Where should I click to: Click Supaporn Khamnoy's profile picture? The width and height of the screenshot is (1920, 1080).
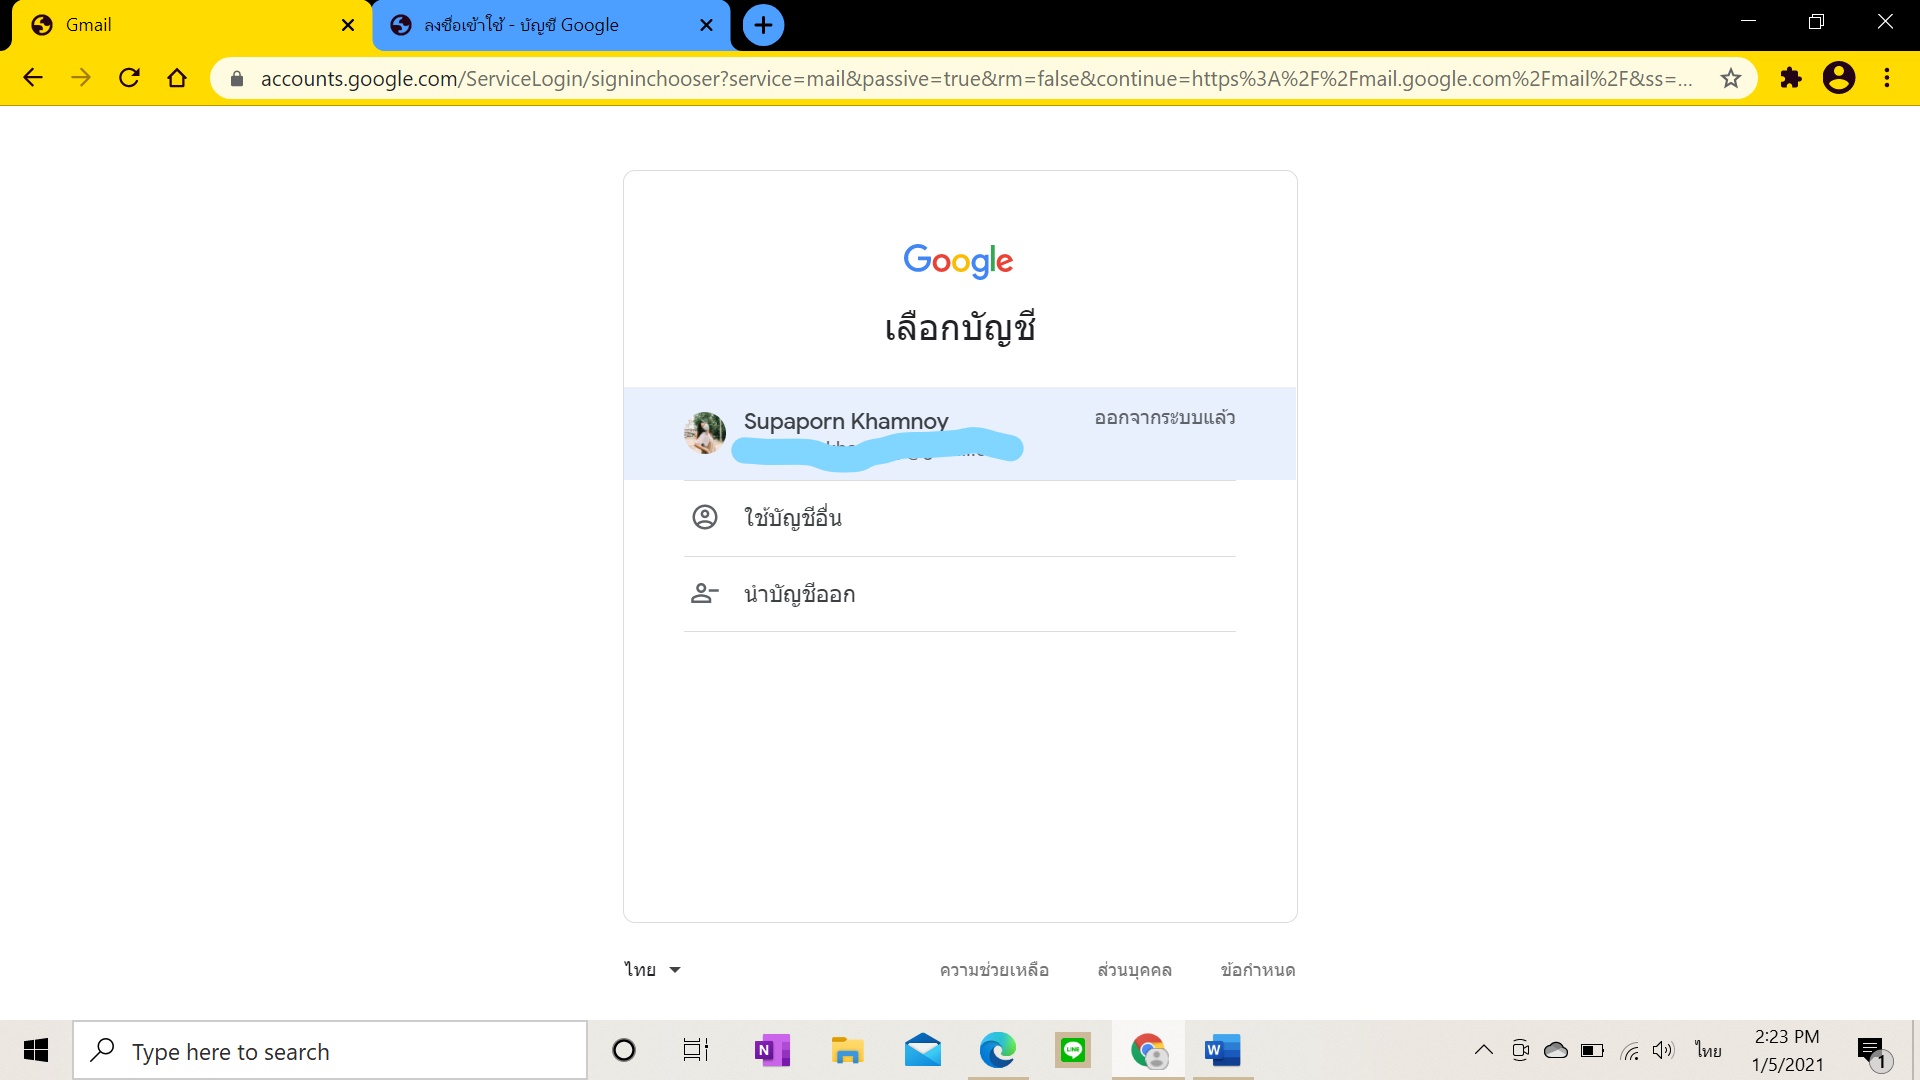tap(705, 433)
